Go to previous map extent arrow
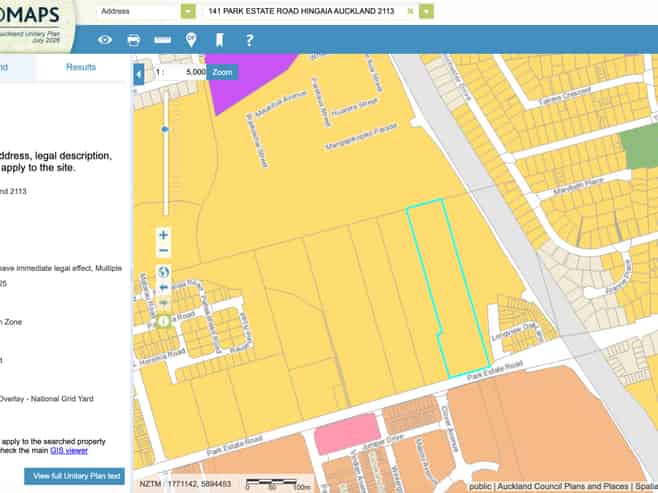658x493 pixels. click(x=164, y=287)
